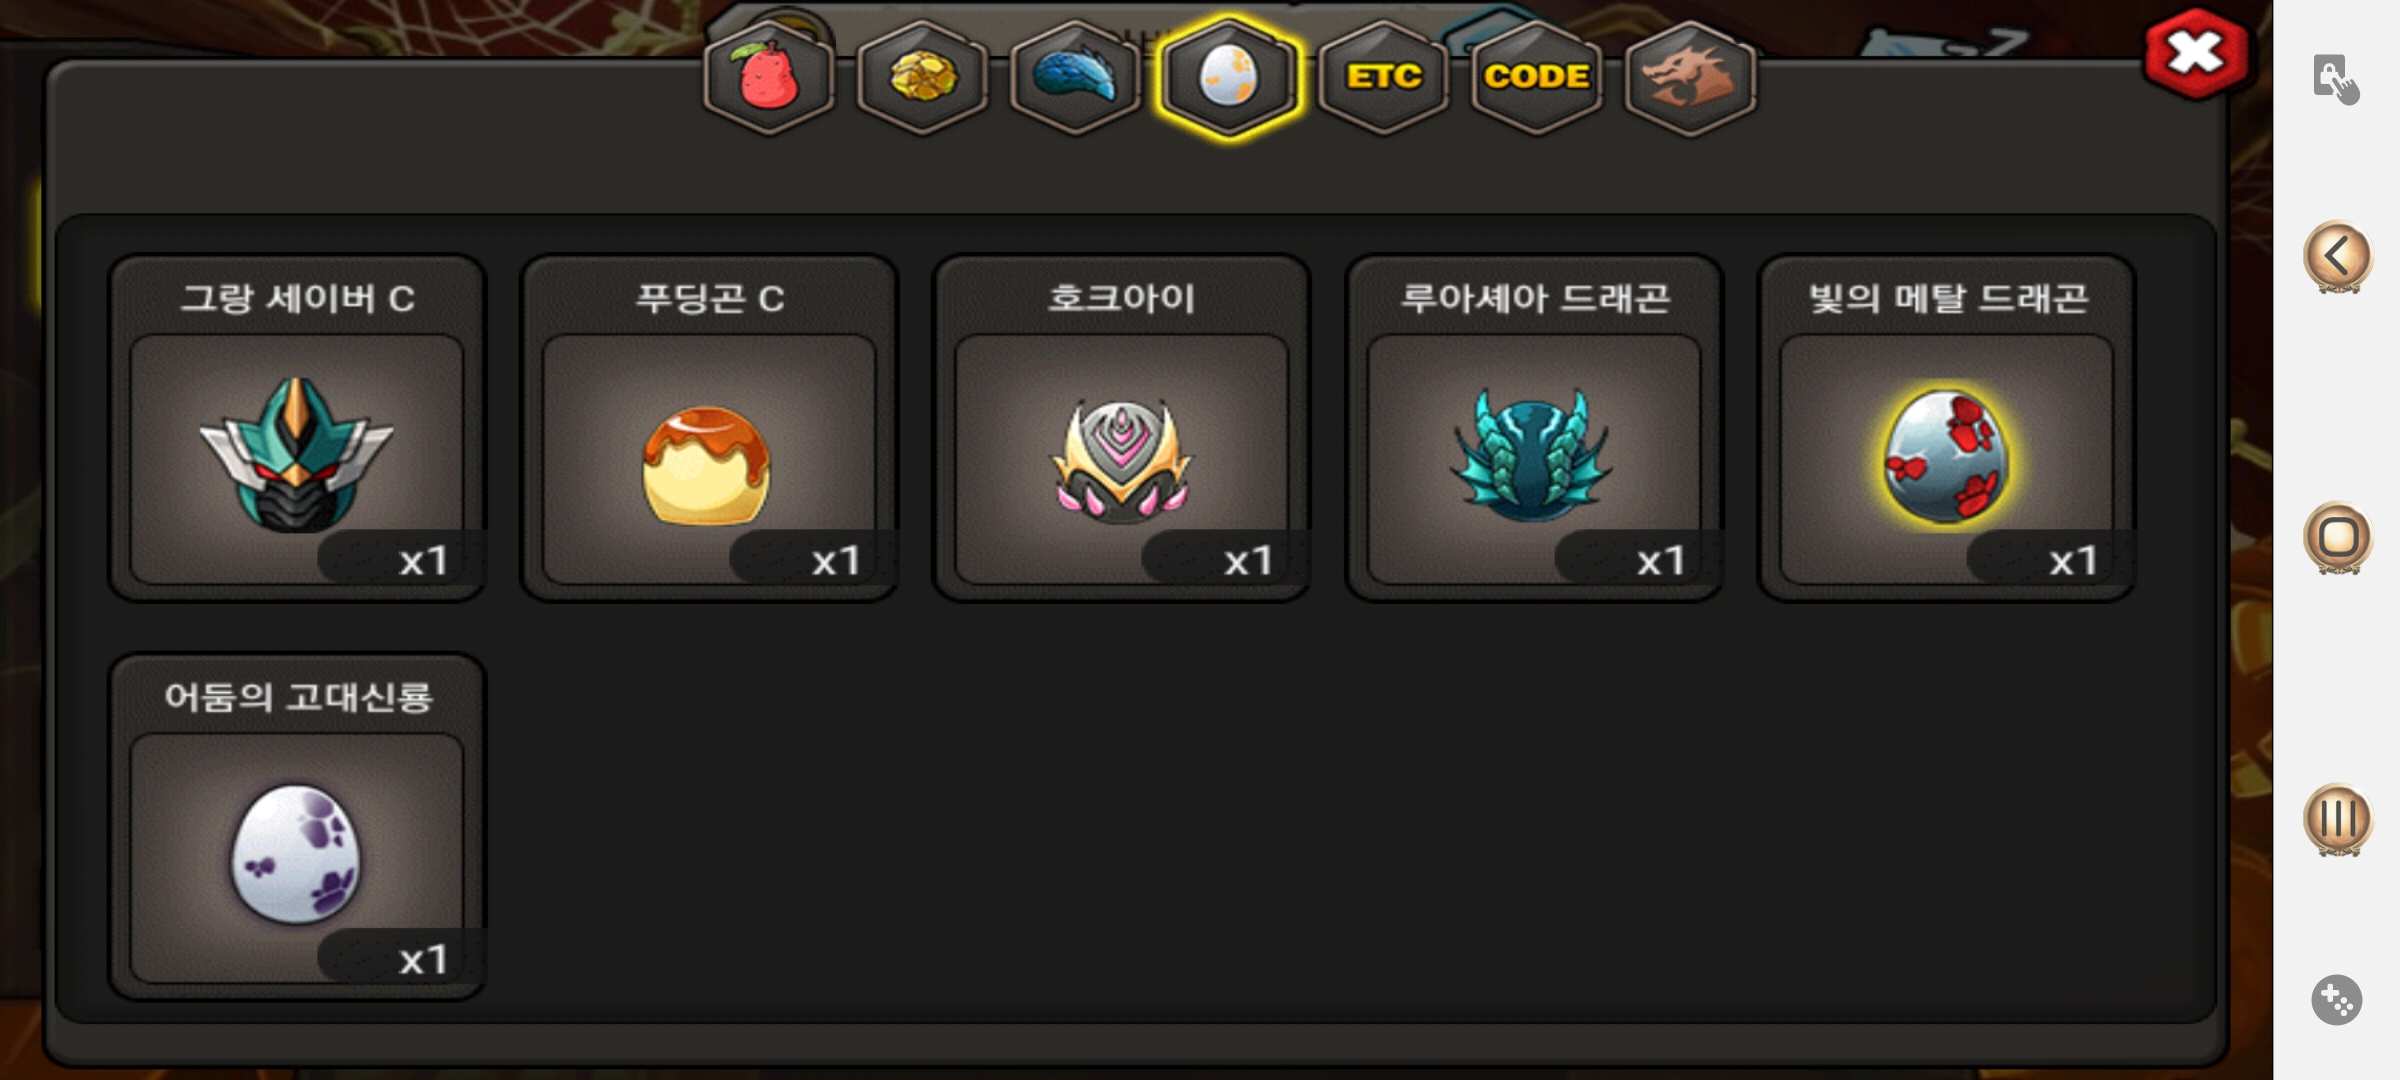Pick the 루아셰아 드래곤 item
This screenshot has height=1080, width=2400.
(x=1535, y=428)
